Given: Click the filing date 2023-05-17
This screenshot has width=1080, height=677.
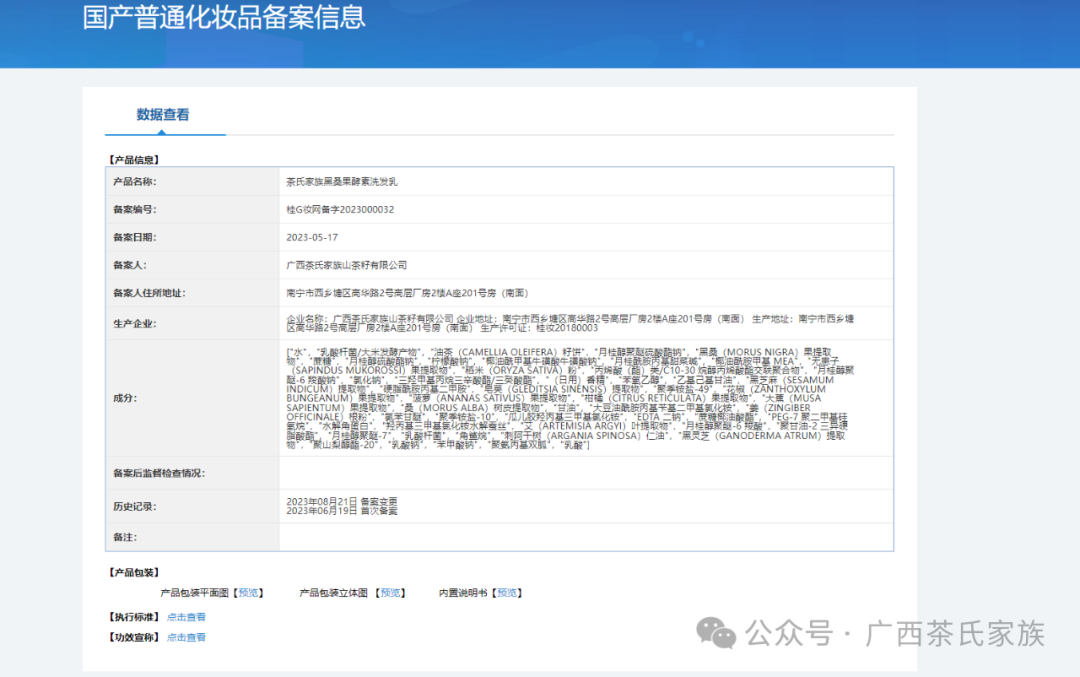Looking at the screenshot, I should click(312, 238).
